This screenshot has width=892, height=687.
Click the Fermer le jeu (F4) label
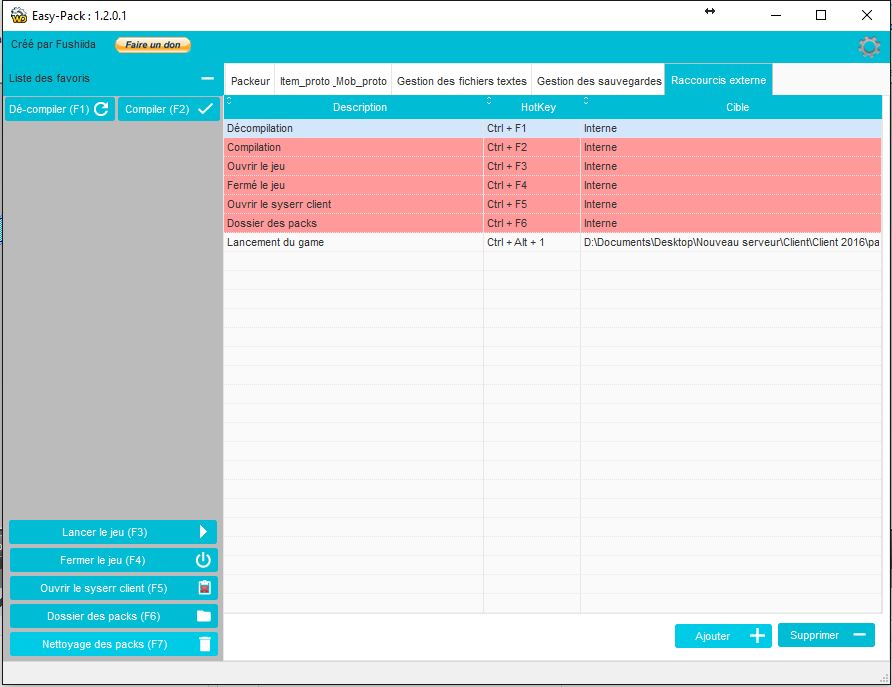(103, 560)
